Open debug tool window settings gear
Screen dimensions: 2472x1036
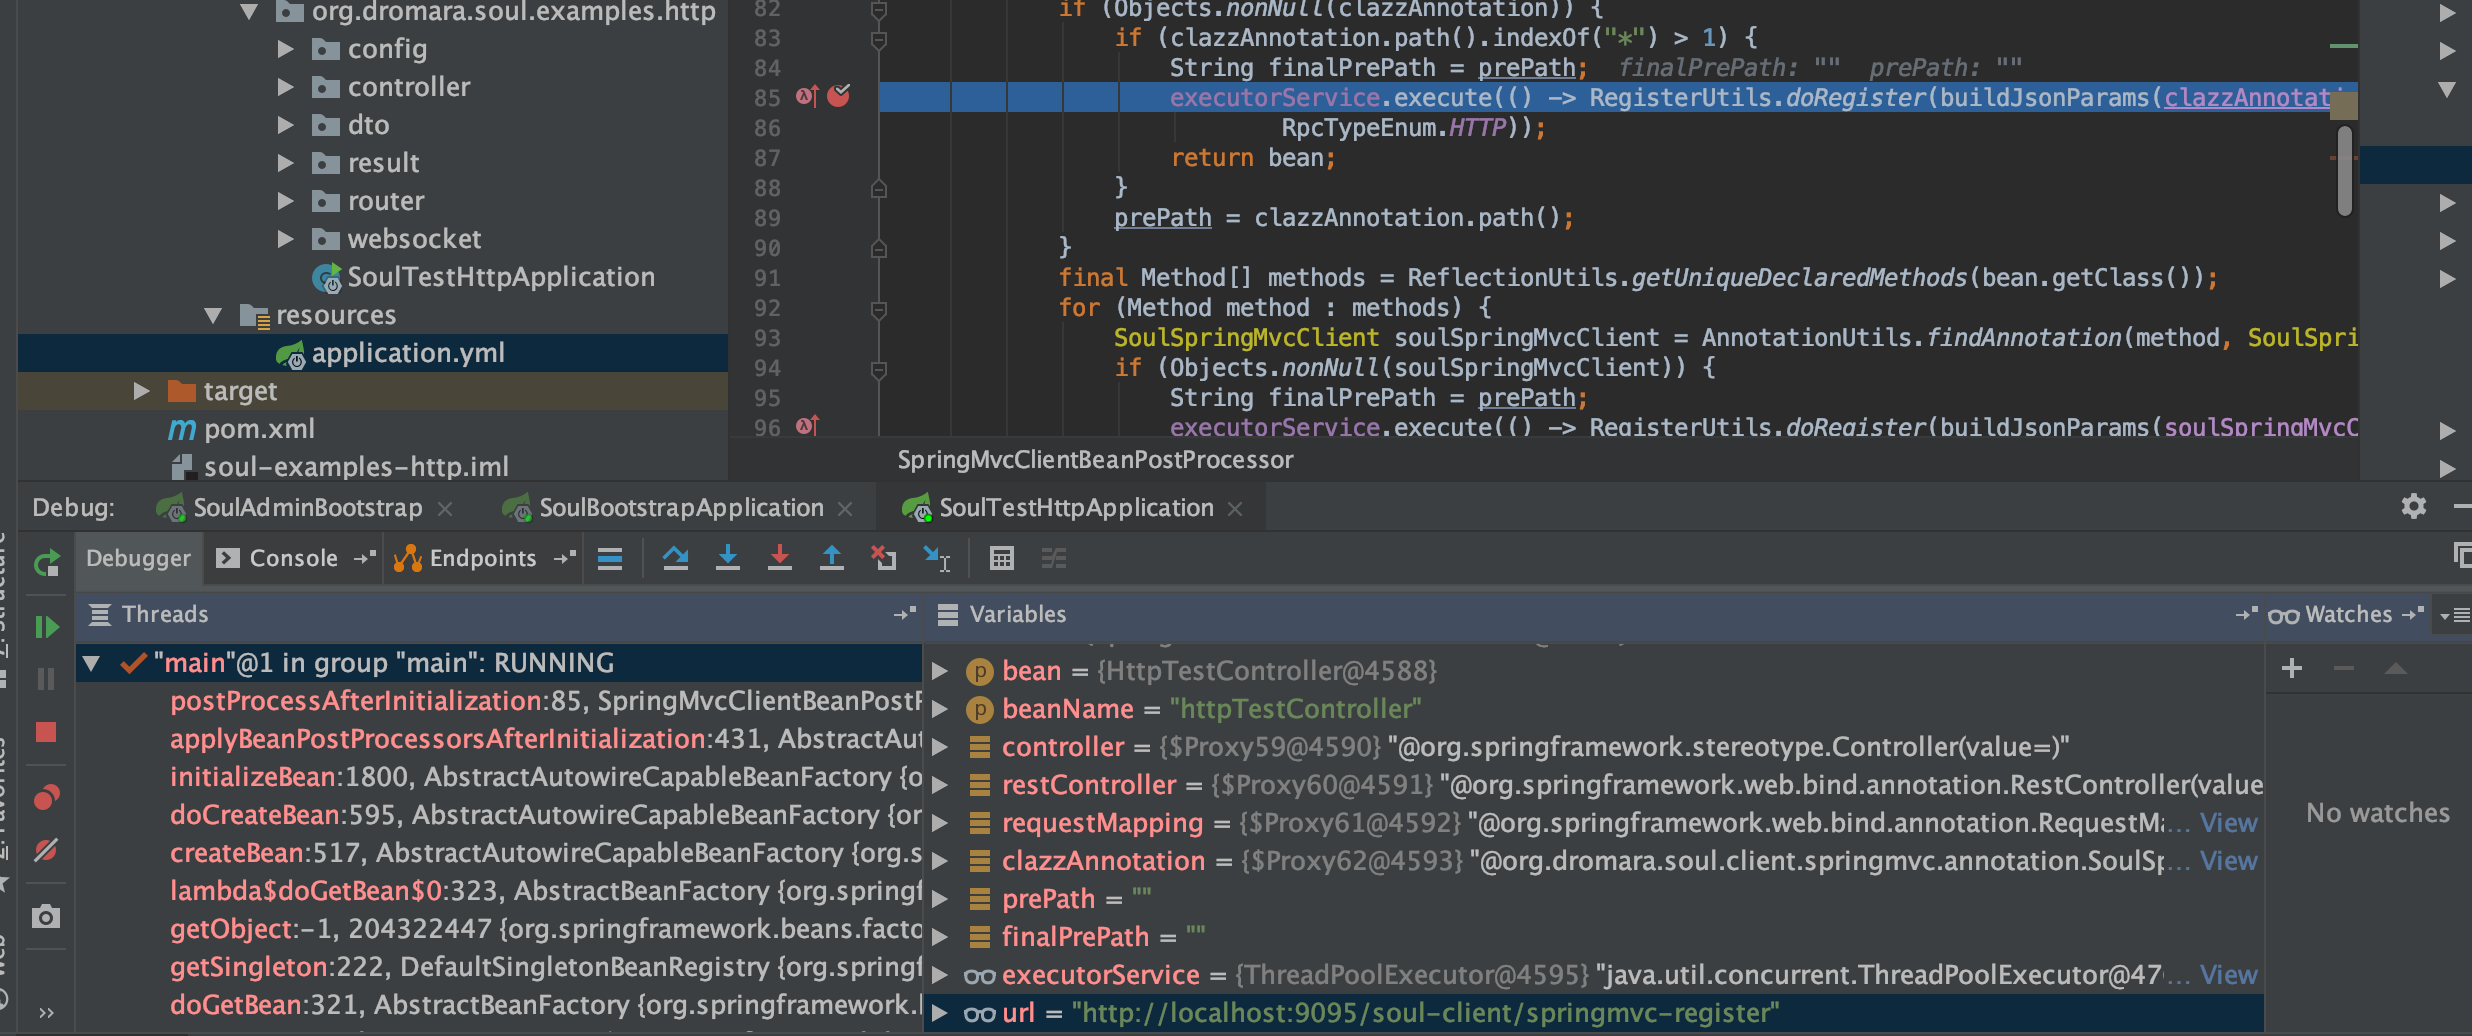click(2414, 506)
